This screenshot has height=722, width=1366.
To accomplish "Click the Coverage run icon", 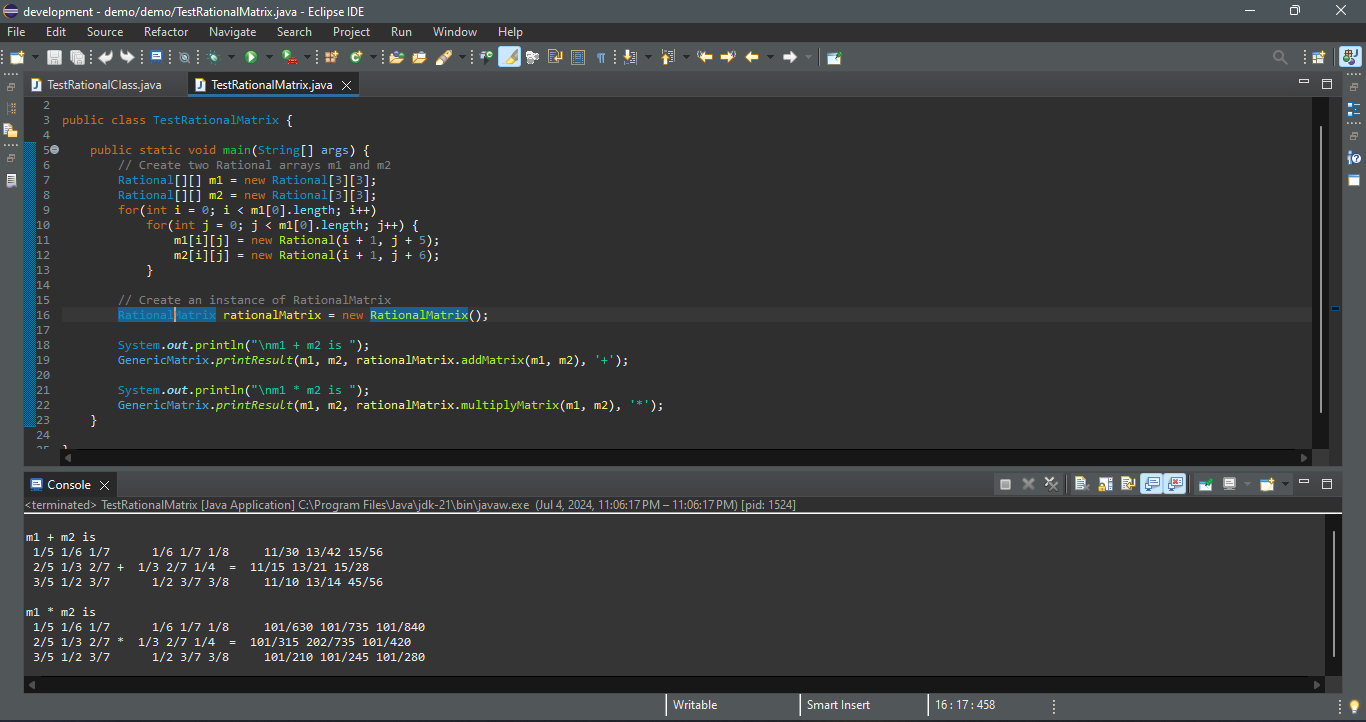I will tap(289, 57).
